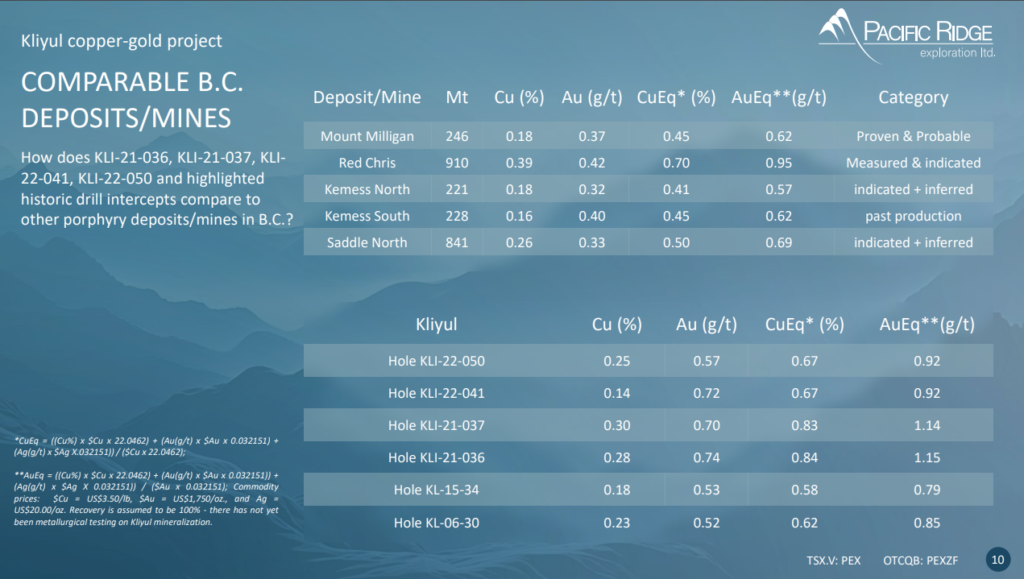This screenshot has width=1024, height=579.
Task: Click the 'Hole KL-06-30' row label
Action: [436, 523]
